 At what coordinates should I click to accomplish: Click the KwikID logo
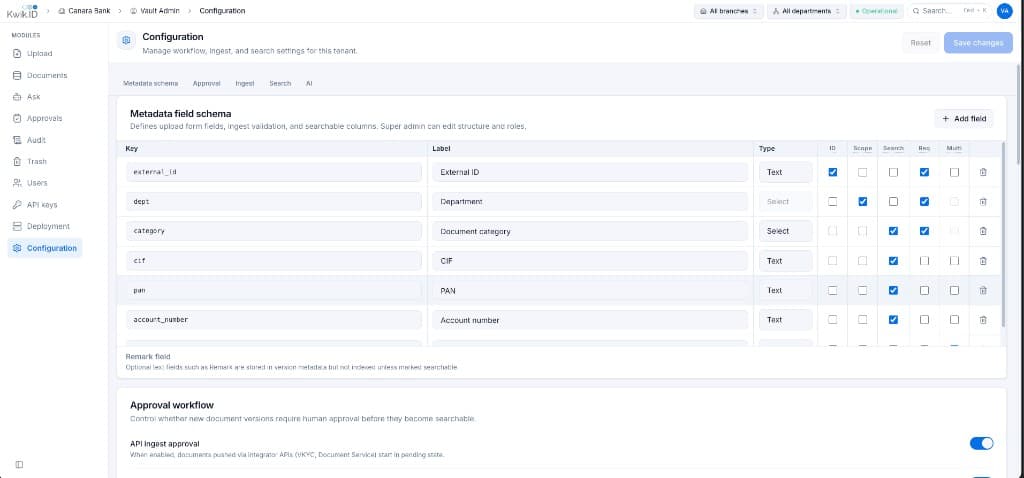(22, 11)
